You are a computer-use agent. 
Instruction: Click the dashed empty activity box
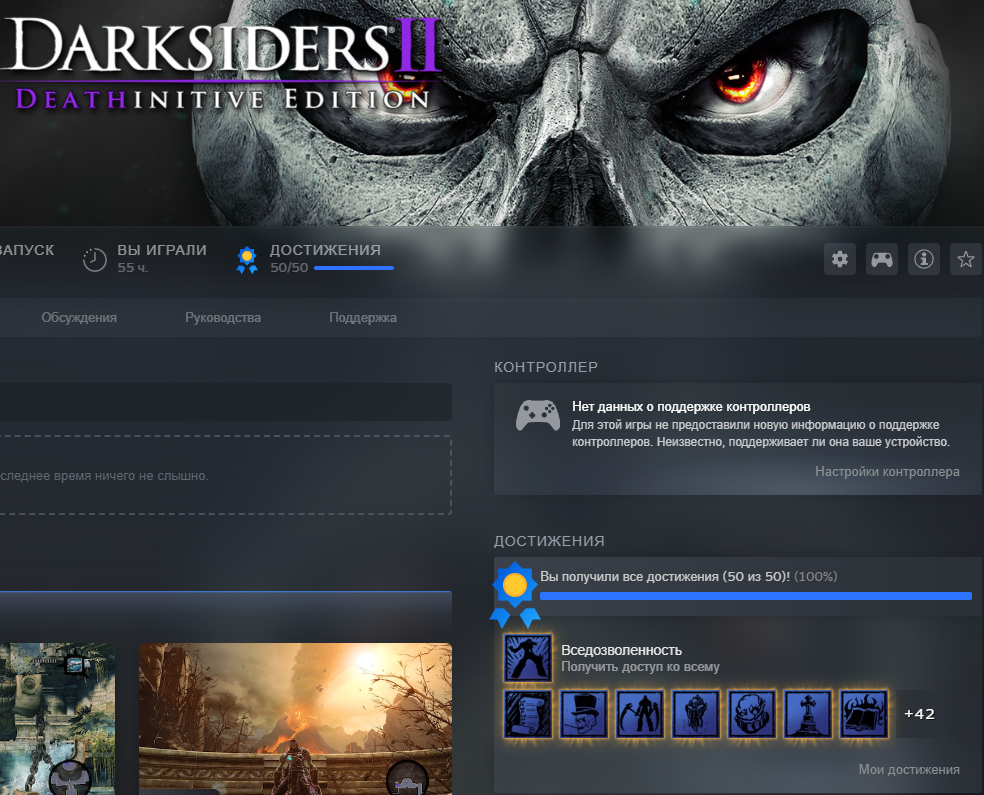point(225,475)
